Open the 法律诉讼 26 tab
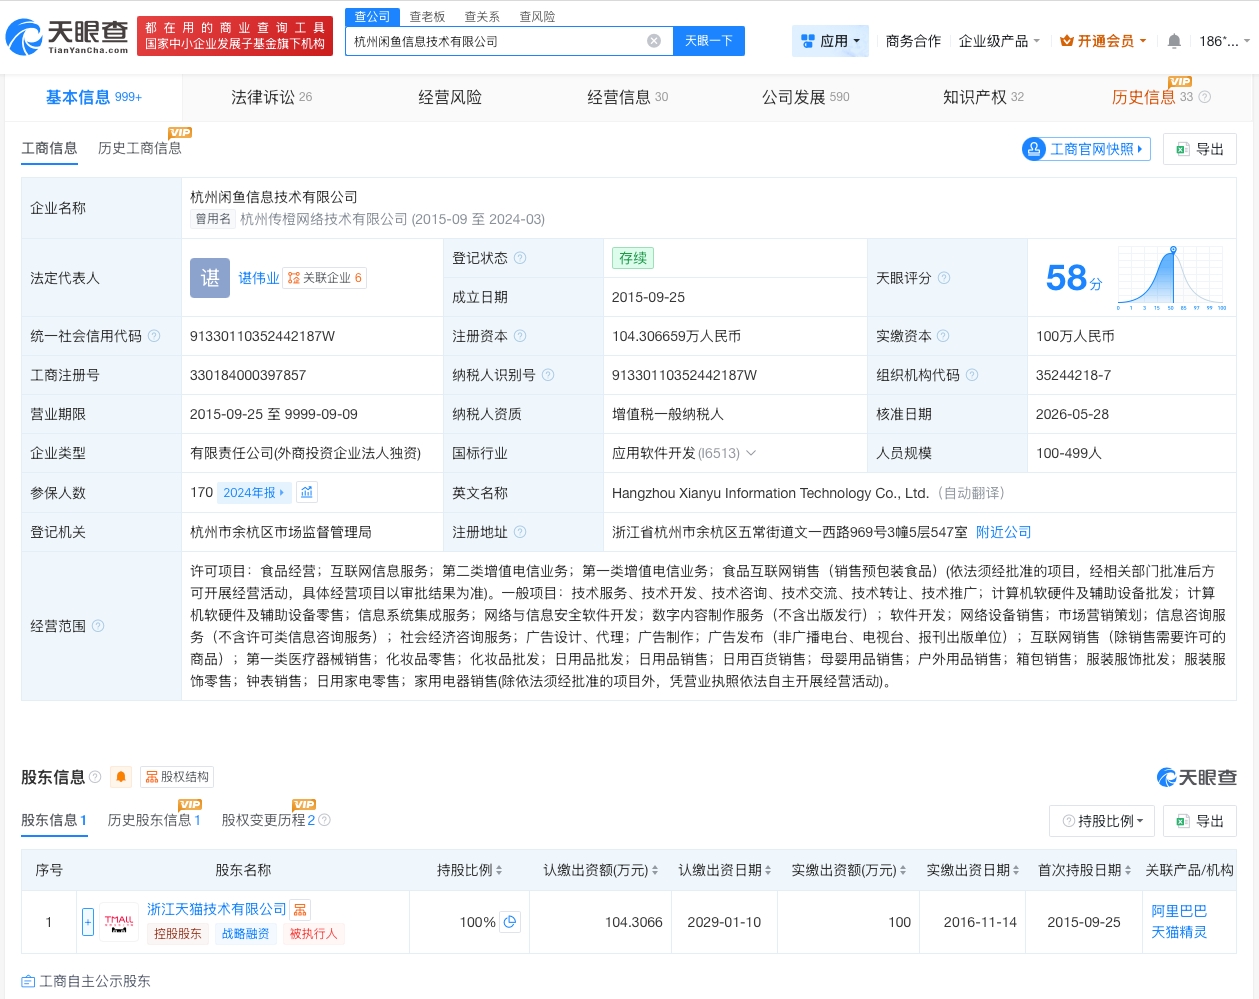This screenshot has height=999, width=1259. (271, 97)
